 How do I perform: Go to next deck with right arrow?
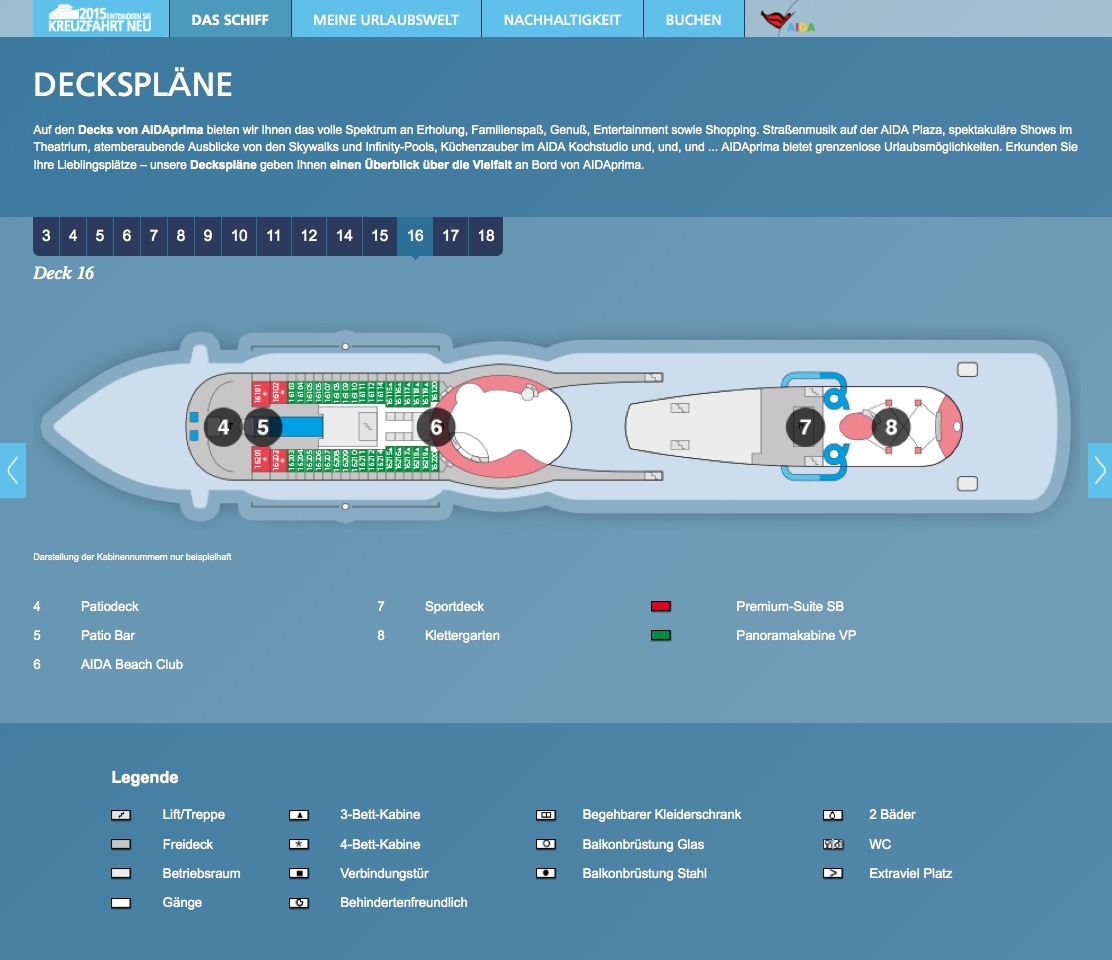[x=1099, y=470]
